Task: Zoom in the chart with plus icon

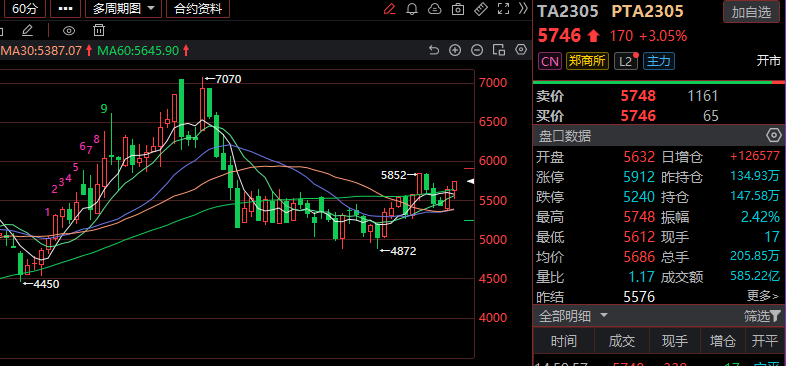Action: coord(455,50)
